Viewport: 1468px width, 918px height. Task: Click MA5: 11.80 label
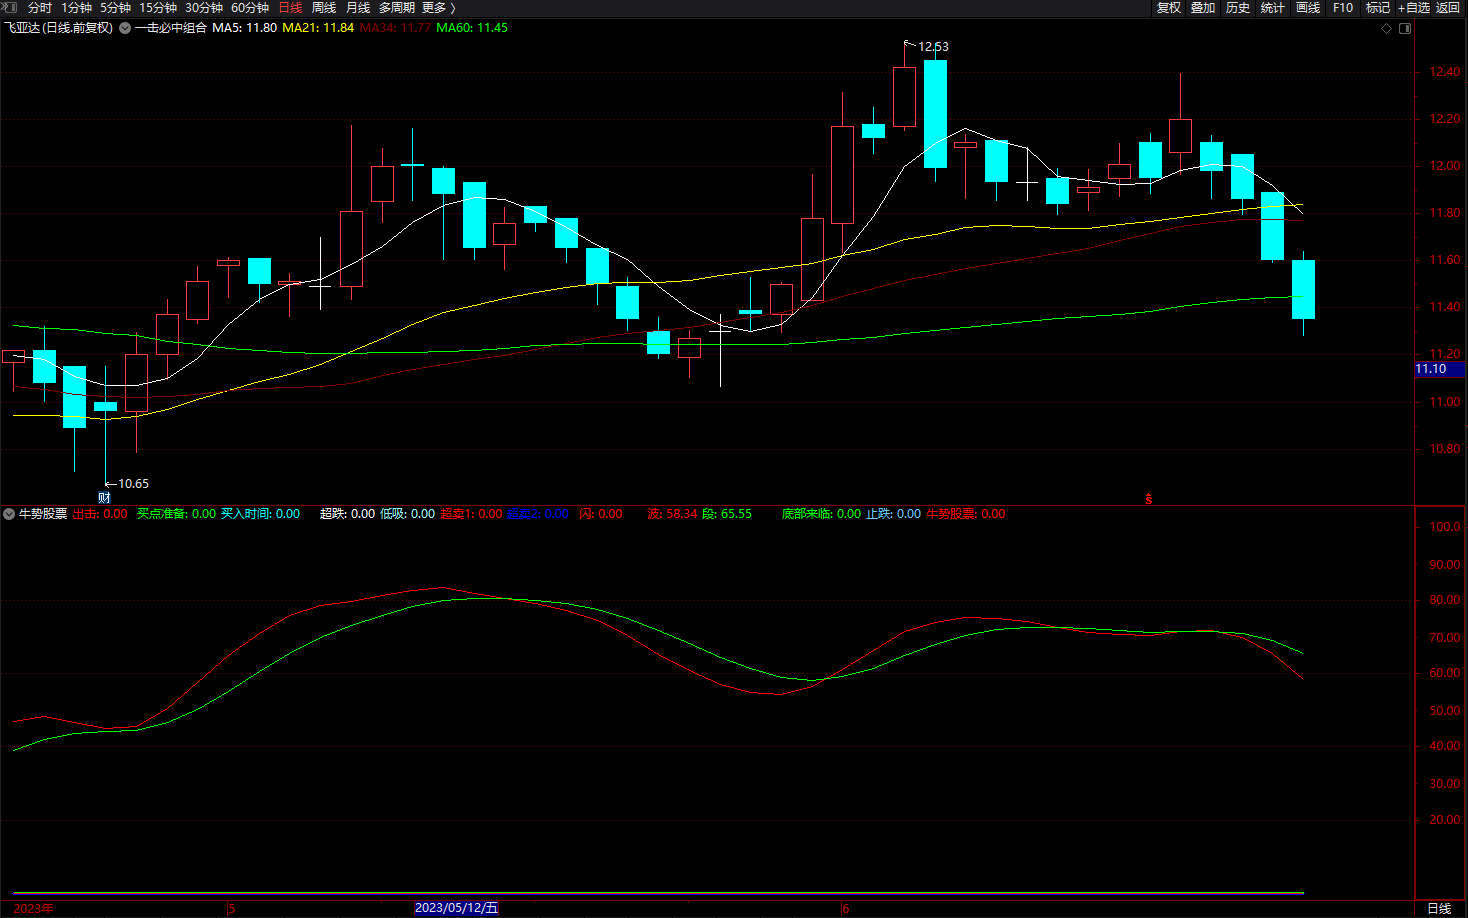(244, 28)
